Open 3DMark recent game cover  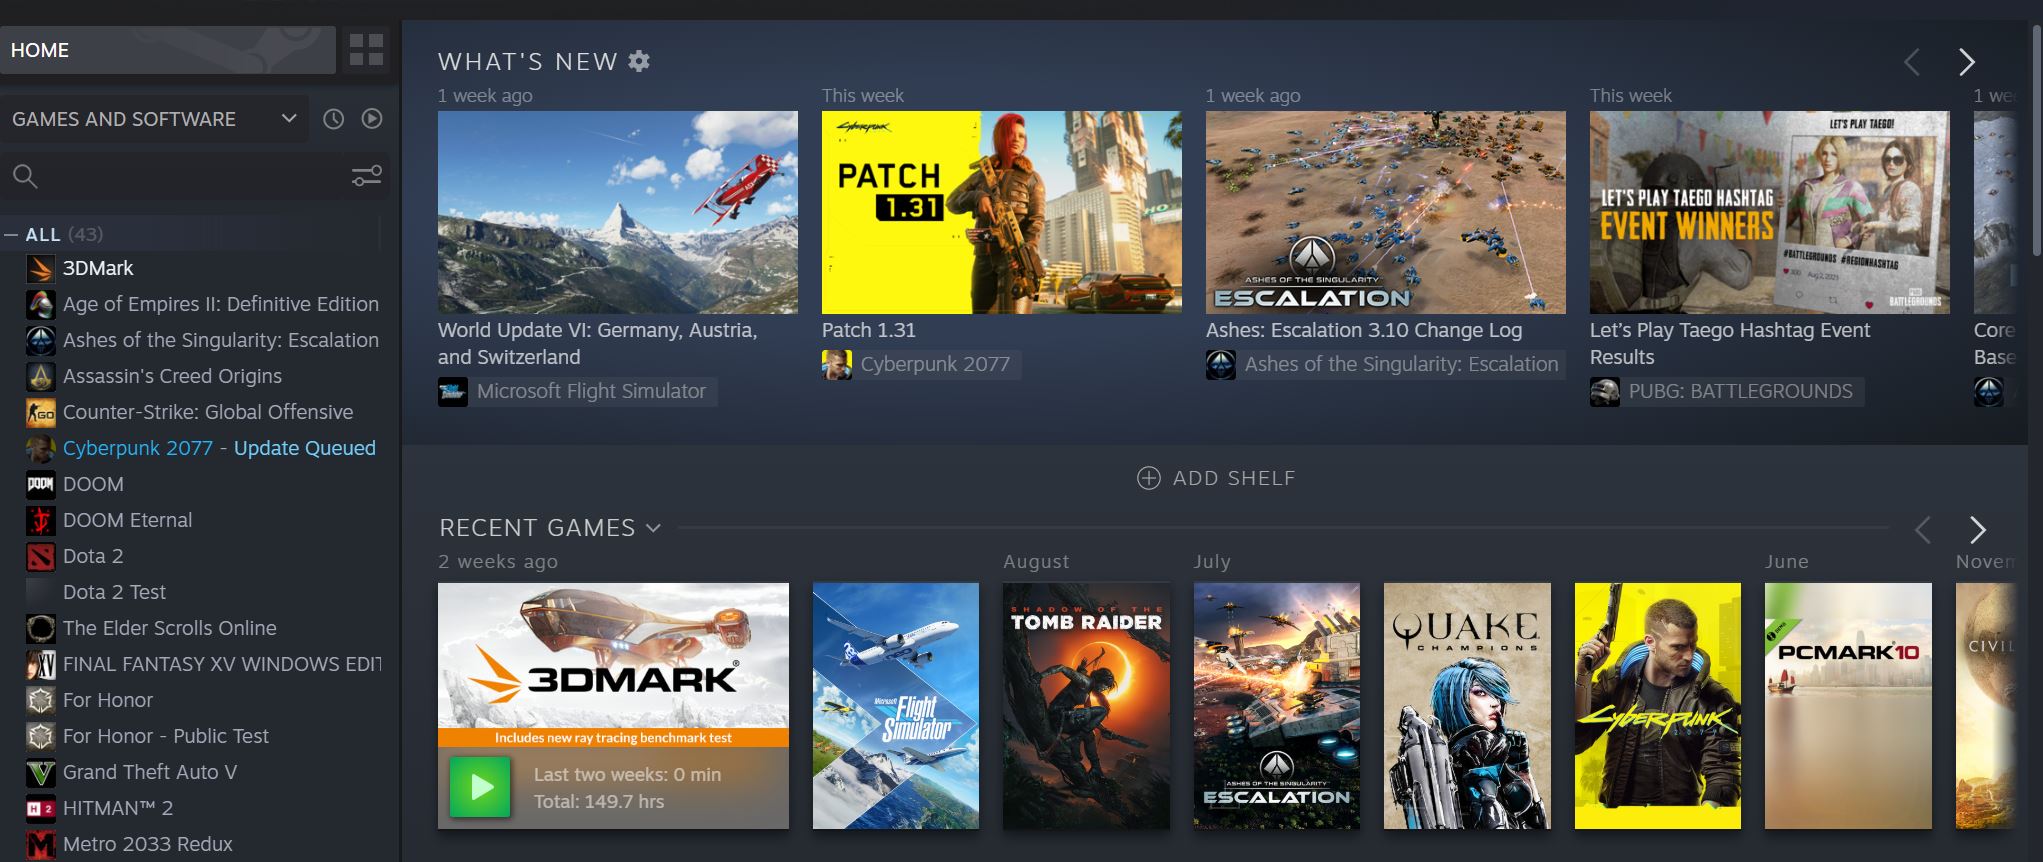point(613,665)
